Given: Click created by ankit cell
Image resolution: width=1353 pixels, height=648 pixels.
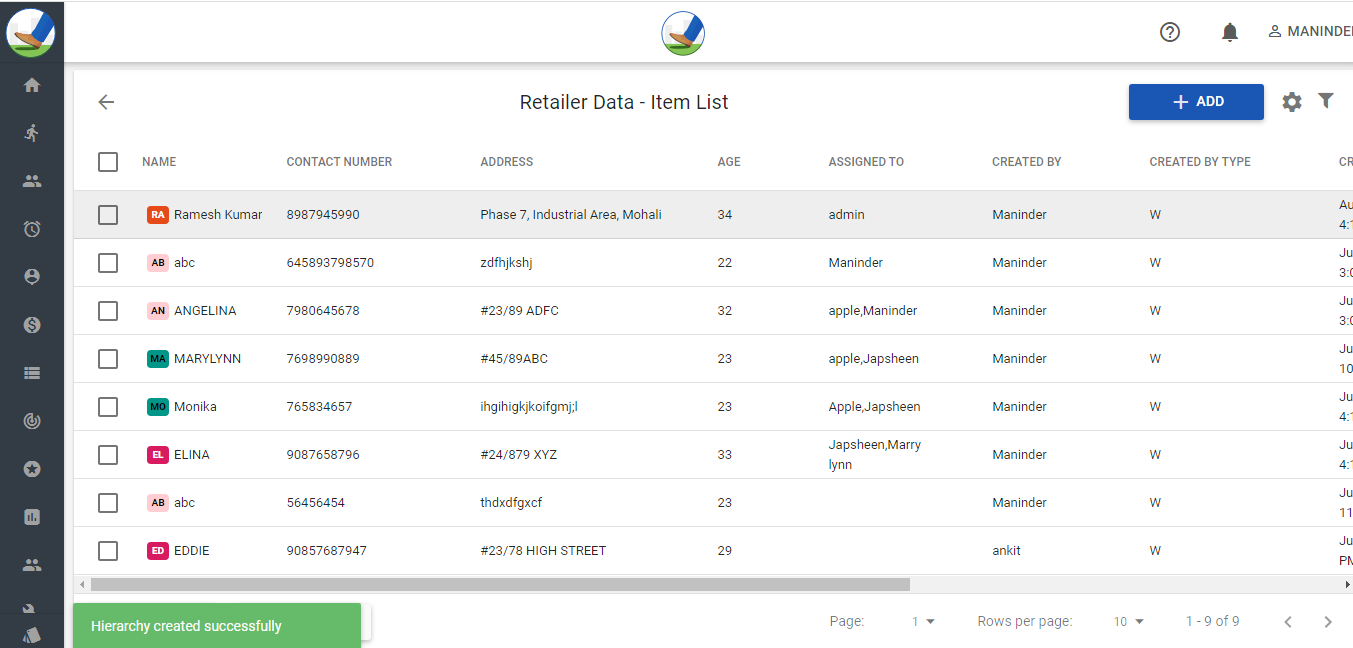Looking at the screenshot, I should (1006, 551).
